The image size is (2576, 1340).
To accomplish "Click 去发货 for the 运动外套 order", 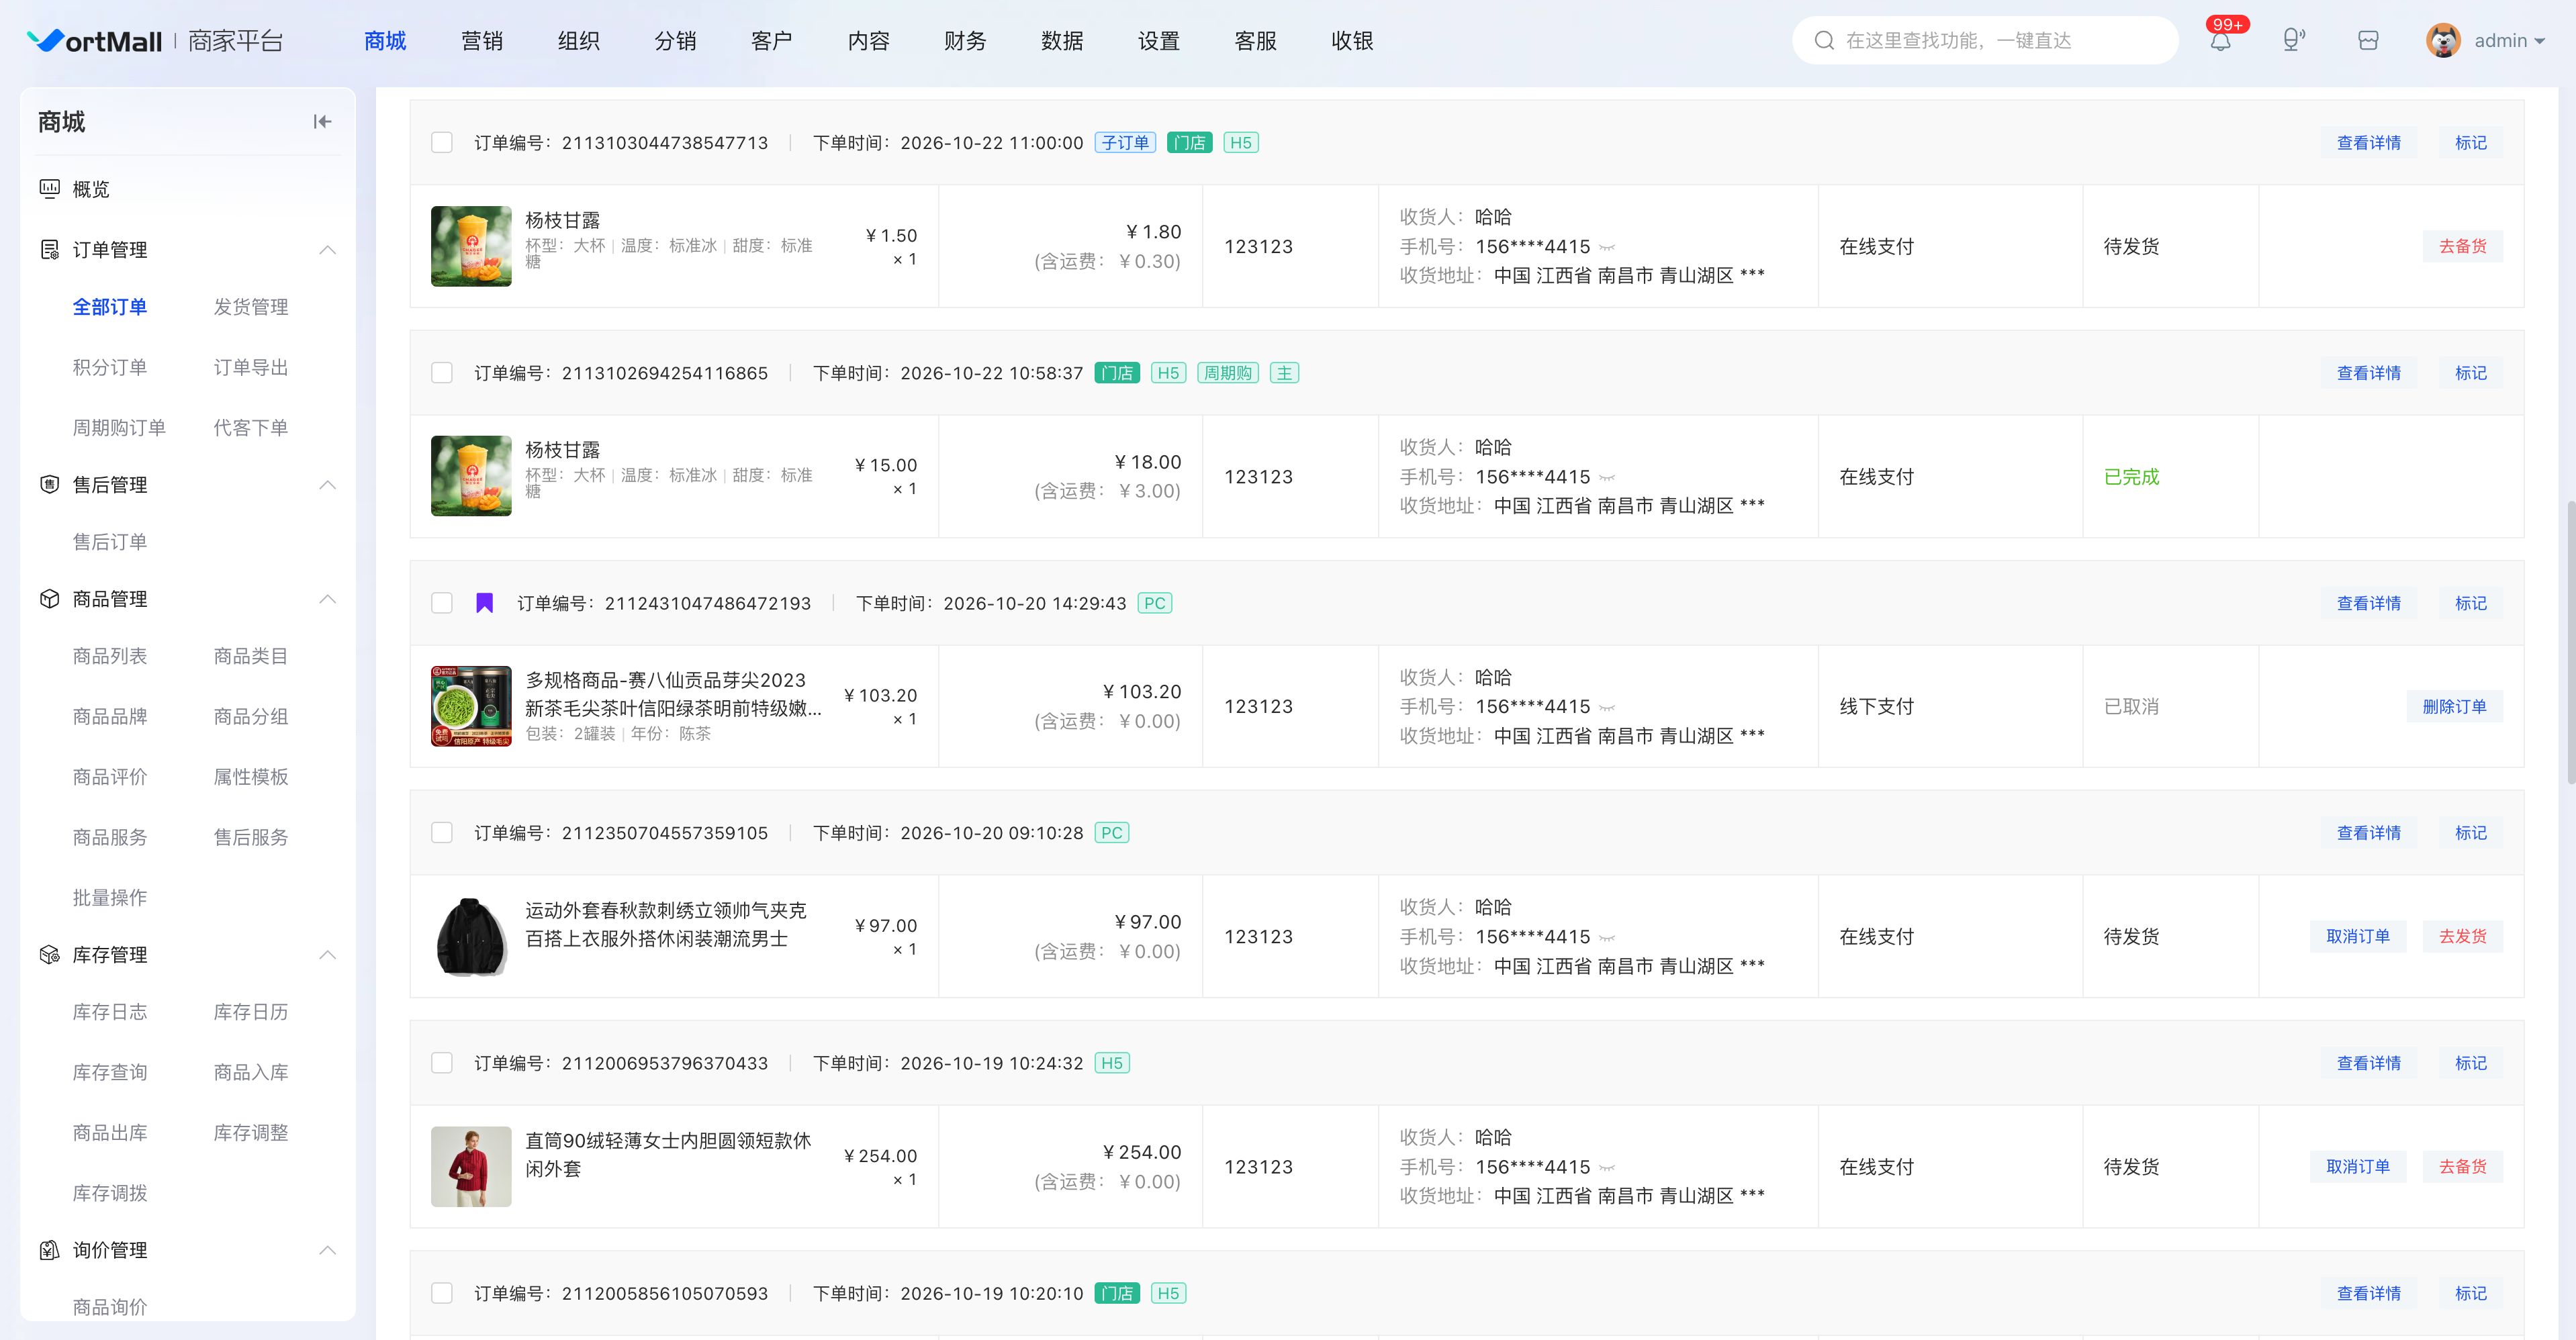I will pyautogui.click(x=2462, y=937).
